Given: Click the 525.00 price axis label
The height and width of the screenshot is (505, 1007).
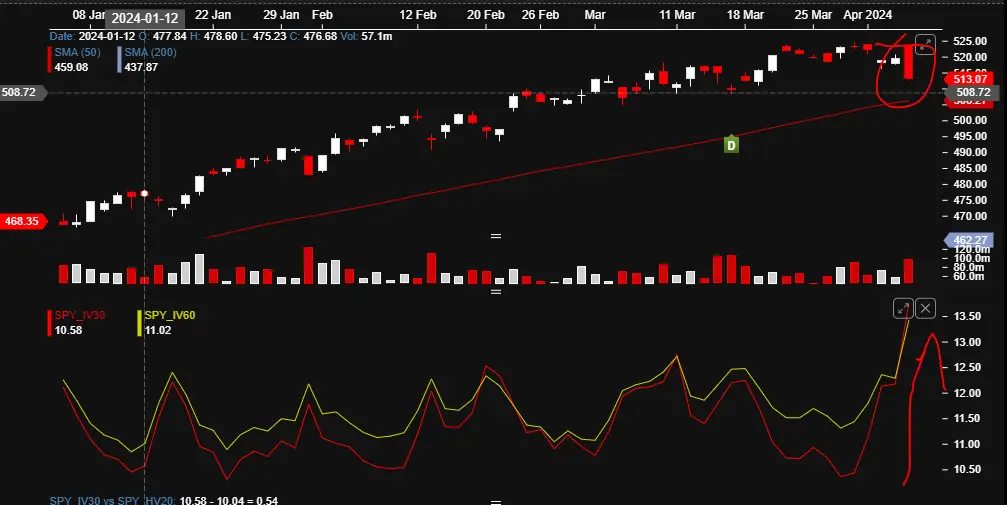Looking at the screenshot, I should (970, 41).
